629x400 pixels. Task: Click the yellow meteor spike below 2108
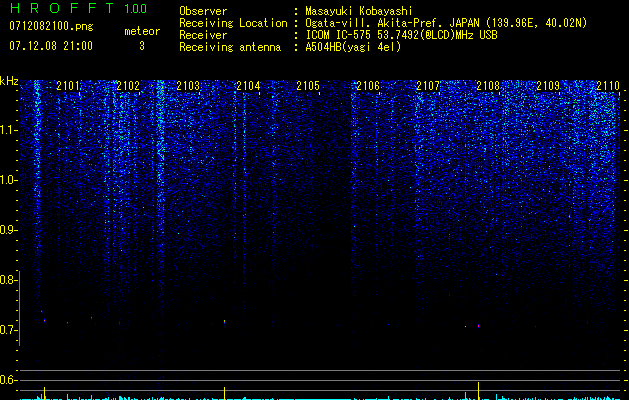[x=479, y=390]
